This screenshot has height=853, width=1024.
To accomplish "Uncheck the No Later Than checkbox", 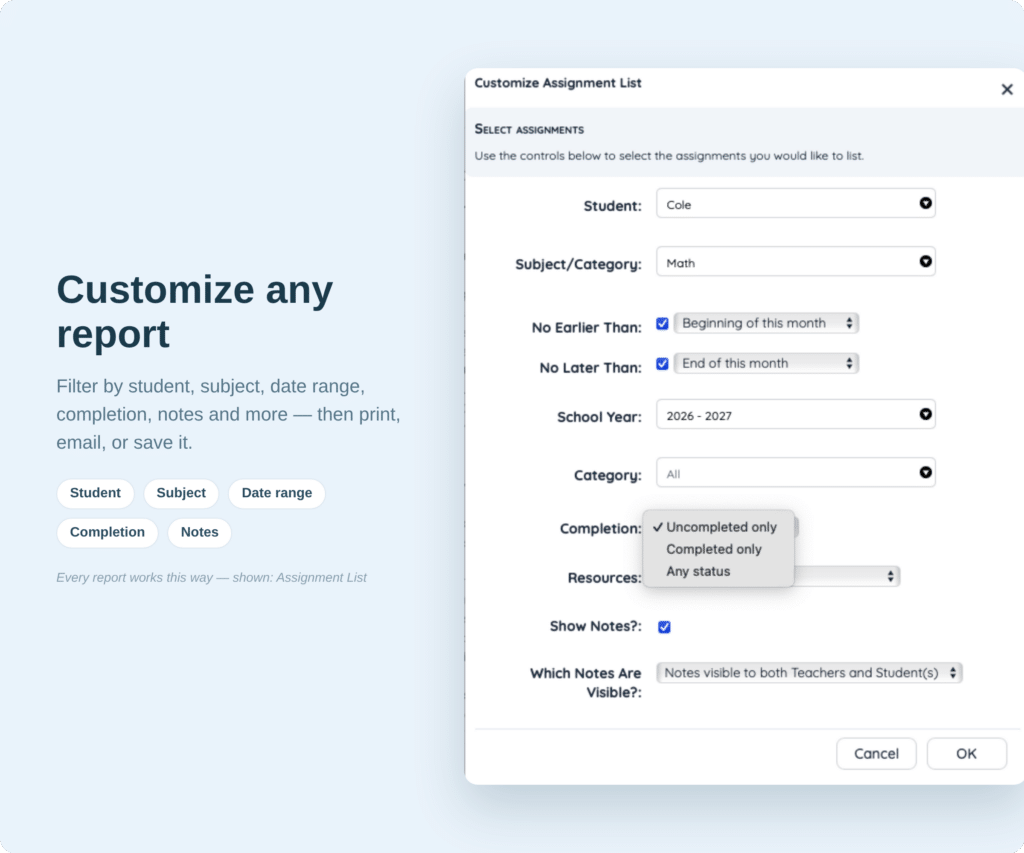I will click(x=662, y=364).
